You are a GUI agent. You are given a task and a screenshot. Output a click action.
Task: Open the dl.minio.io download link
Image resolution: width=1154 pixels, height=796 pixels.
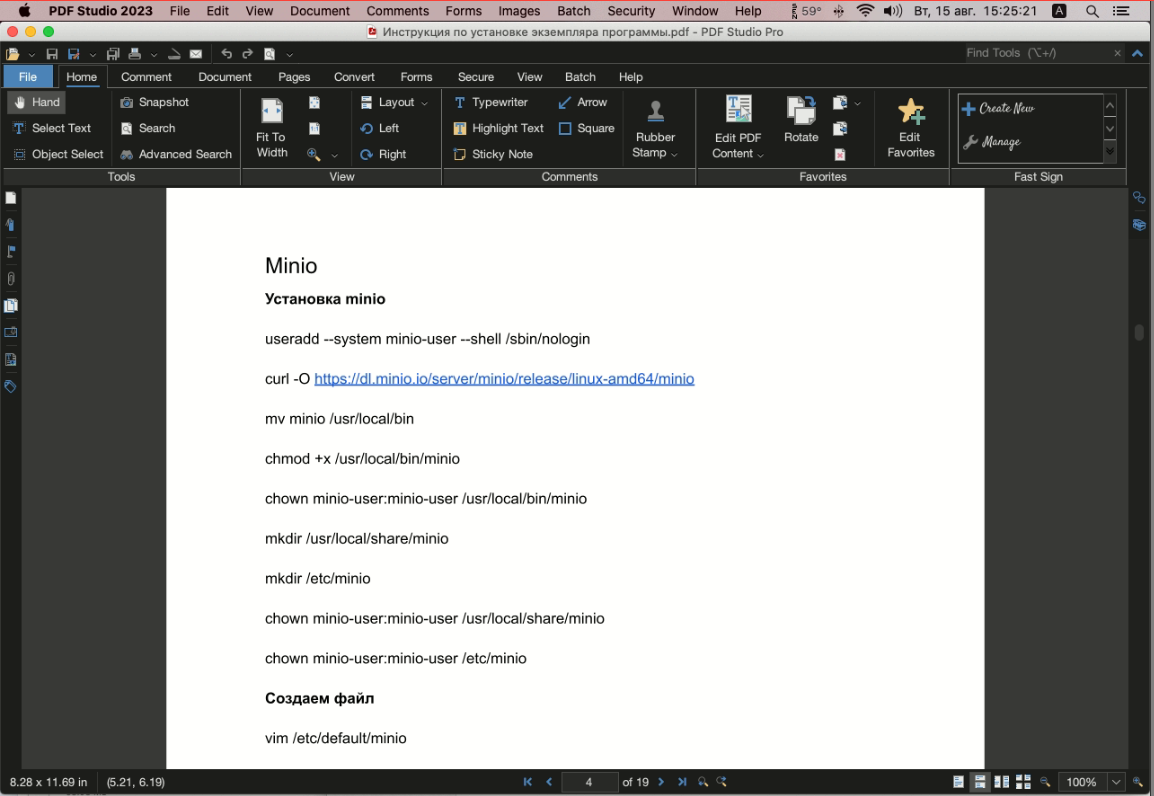pos(504,379)
